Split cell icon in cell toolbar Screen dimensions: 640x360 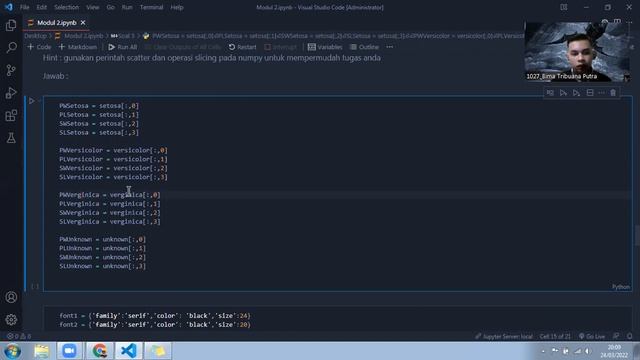(590, 93)
